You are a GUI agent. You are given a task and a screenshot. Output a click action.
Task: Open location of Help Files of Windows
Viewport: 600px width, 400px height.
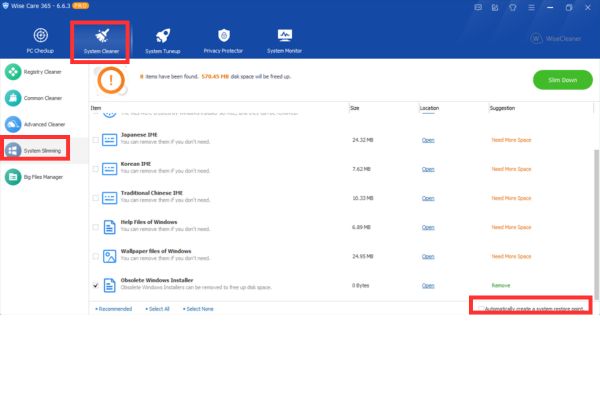click(x=428, y=227)
